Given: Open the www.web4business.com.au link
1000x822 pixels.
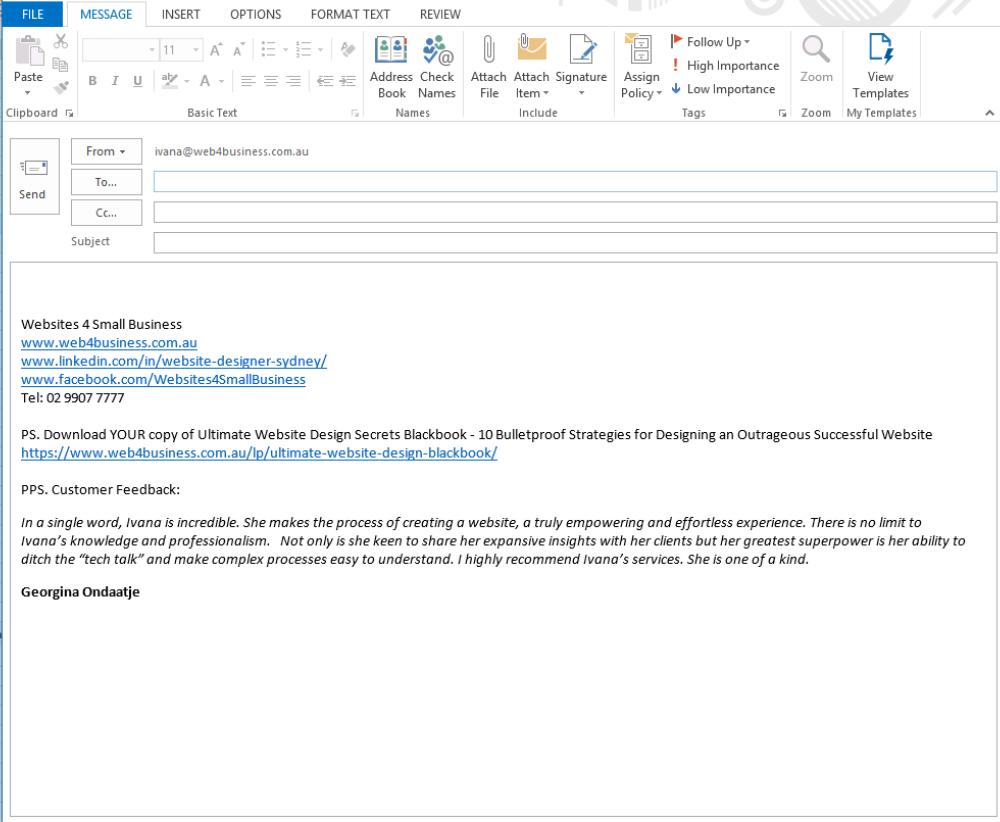Looking at the screenshot, I should click(109, 343).
